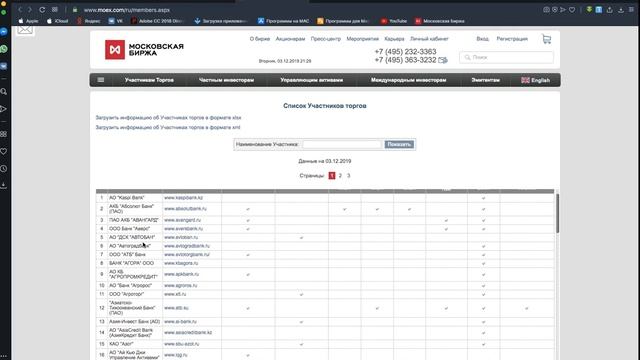The image size is (640, 360).
Task: Go to page 2 of the list
Action: 340,176
